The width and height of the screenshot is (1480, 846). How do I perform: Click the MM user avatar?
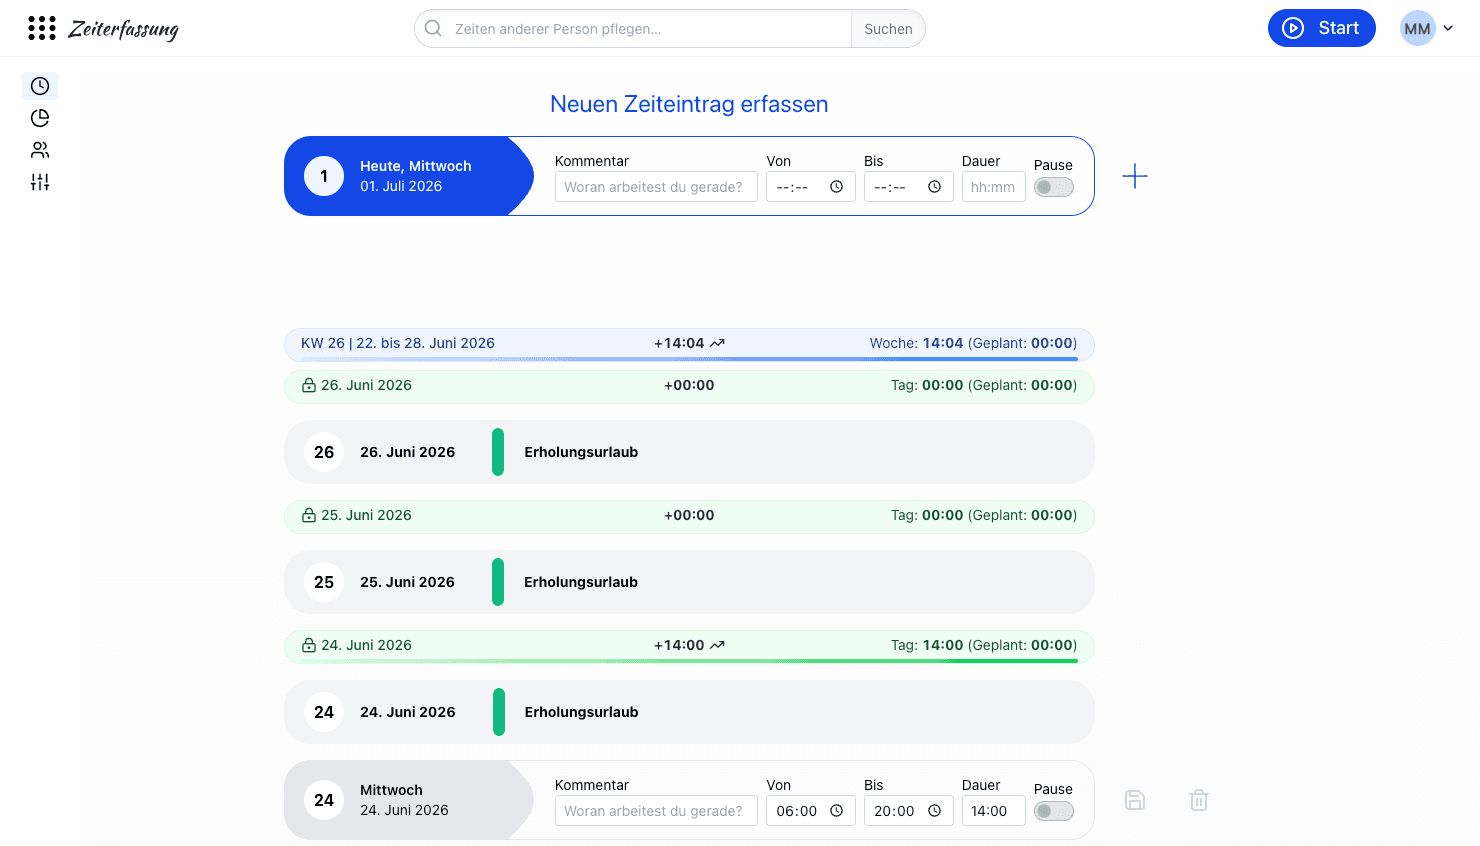[1417, 29]
